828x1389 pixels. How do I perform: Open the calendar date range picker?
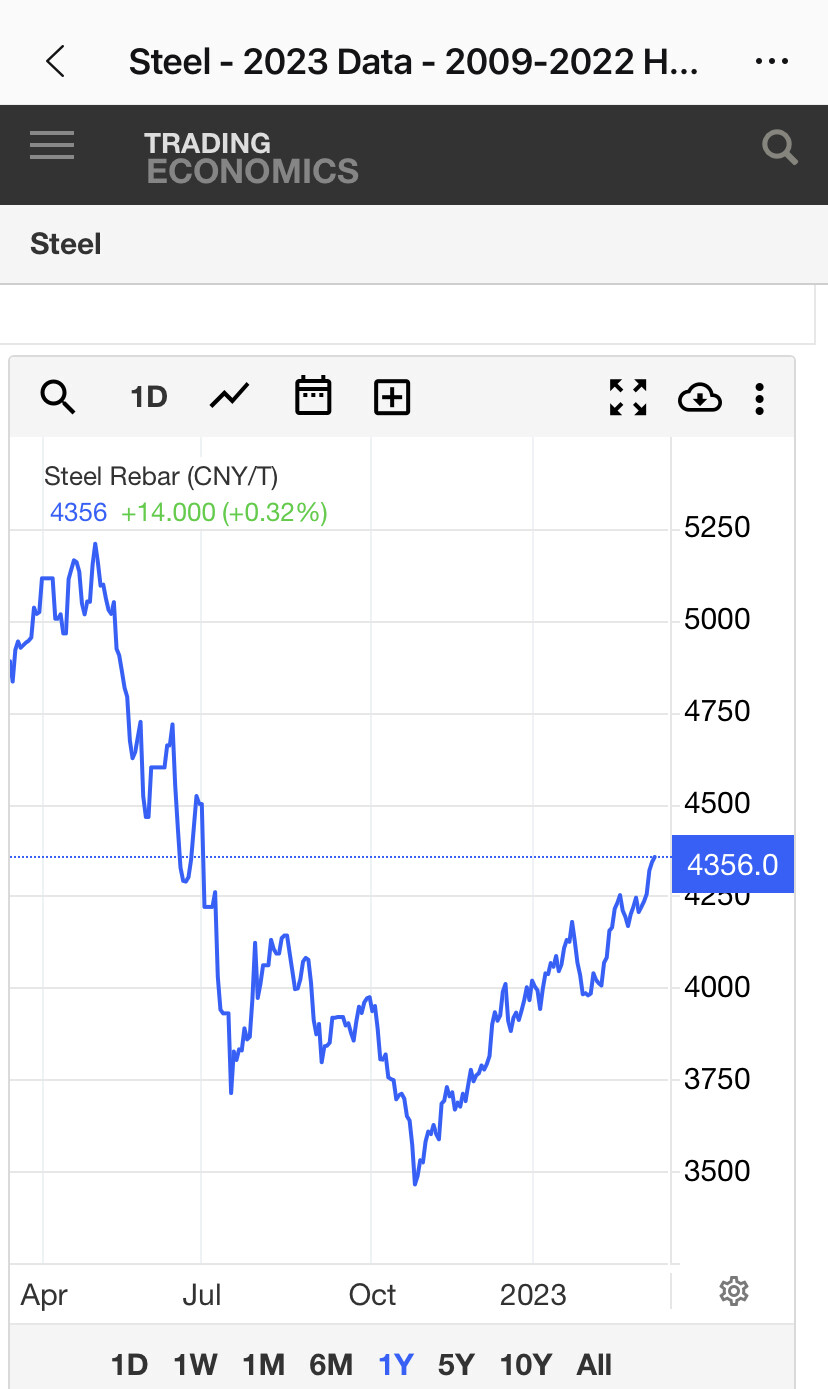[x=313, y=397]
